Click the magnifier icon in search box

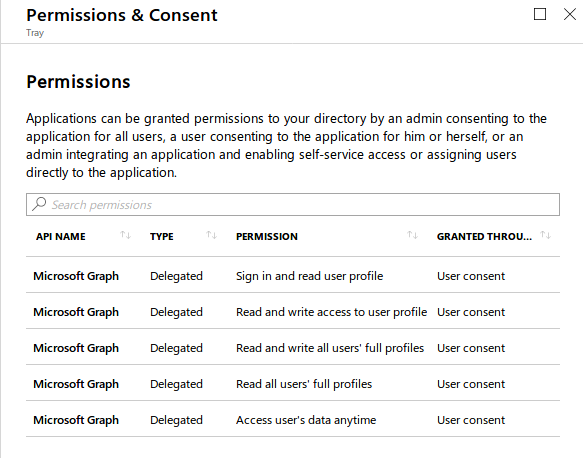[39, 204]
